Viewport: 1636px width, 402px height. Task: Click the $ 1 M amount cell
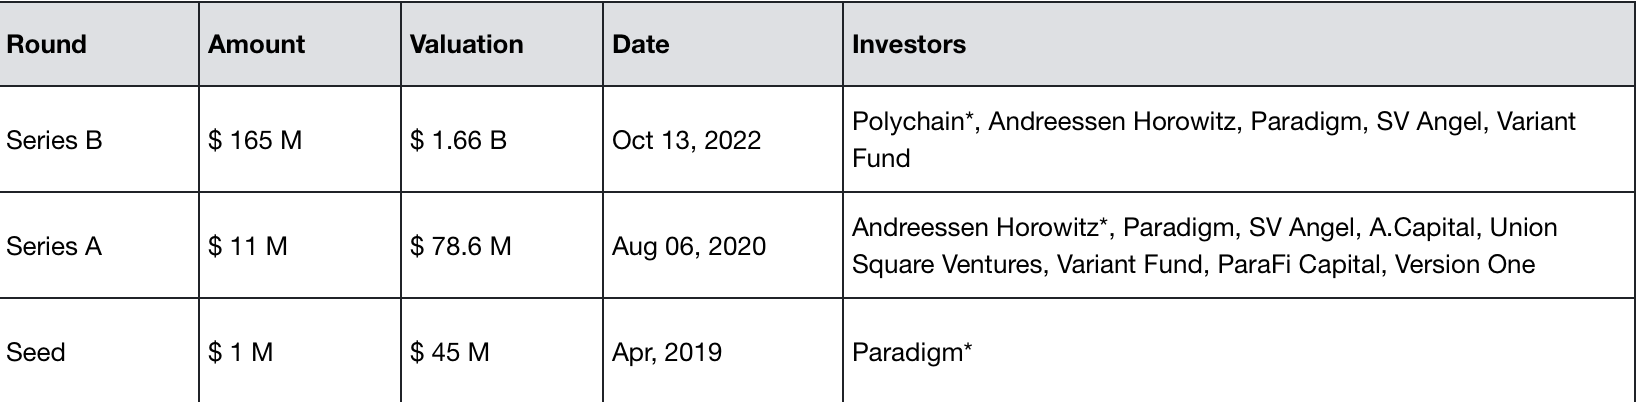[241, 352]
